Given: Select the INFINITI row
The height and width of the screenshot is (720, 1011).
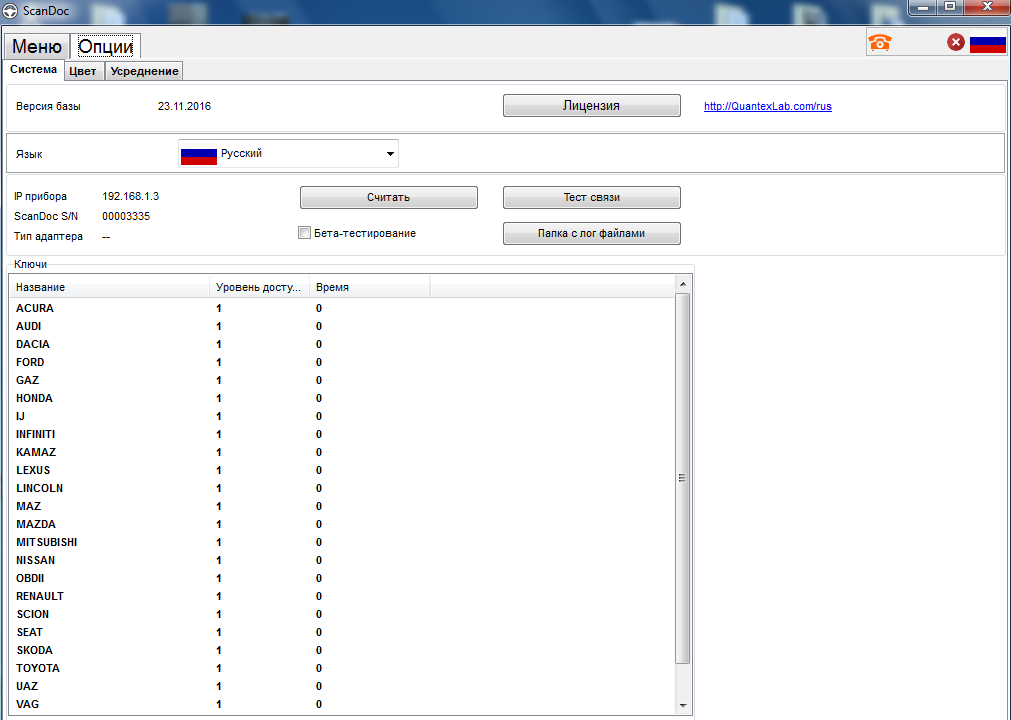Looking at the screenshot, I should pos(342,434).
